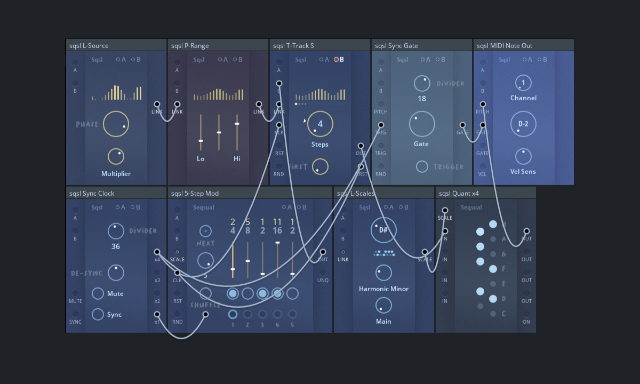Toggle the F note in Quant x4
This screenshot has height=384, width=640.
coord(493,269)
